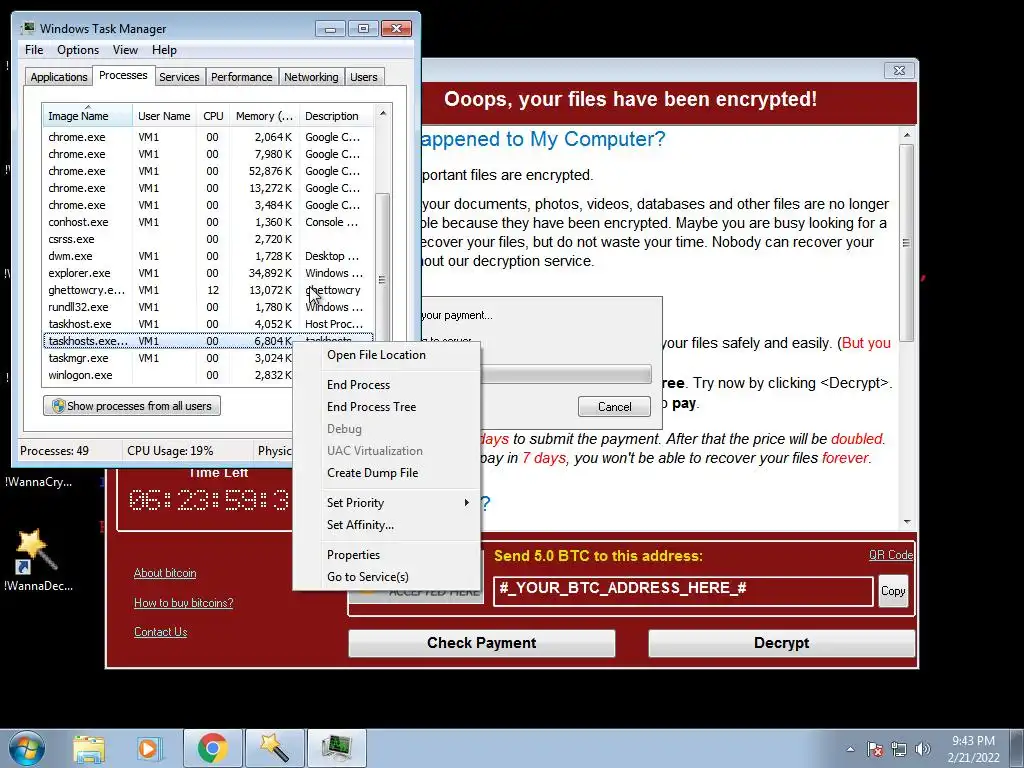Viewport: 1024px width, 768px height.
Task: Open the How to buy bitcoins link
Action: 184,603
